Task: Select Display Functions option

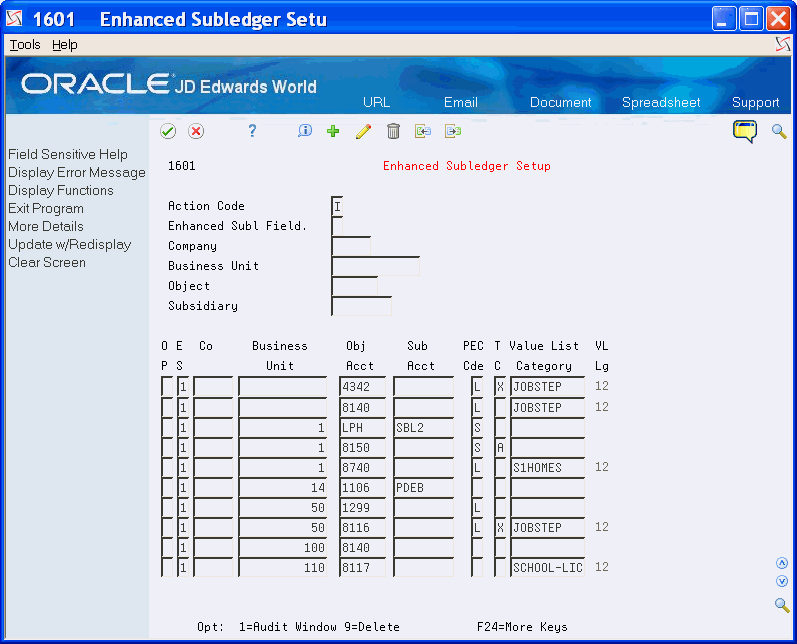Action: click(60, 190)
